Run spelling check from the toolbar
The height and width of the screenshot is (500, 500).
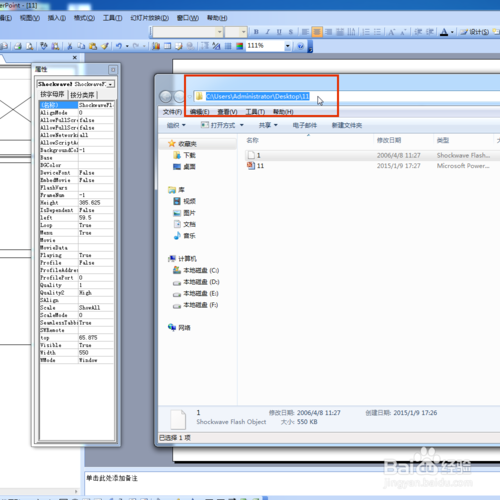click(x=44, y=46)
